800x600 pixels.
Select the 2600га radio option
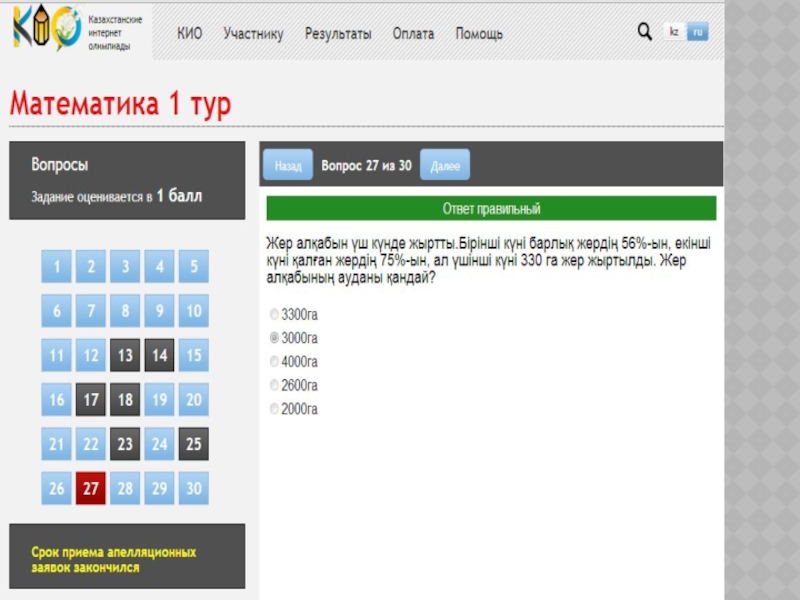point(275,385)
